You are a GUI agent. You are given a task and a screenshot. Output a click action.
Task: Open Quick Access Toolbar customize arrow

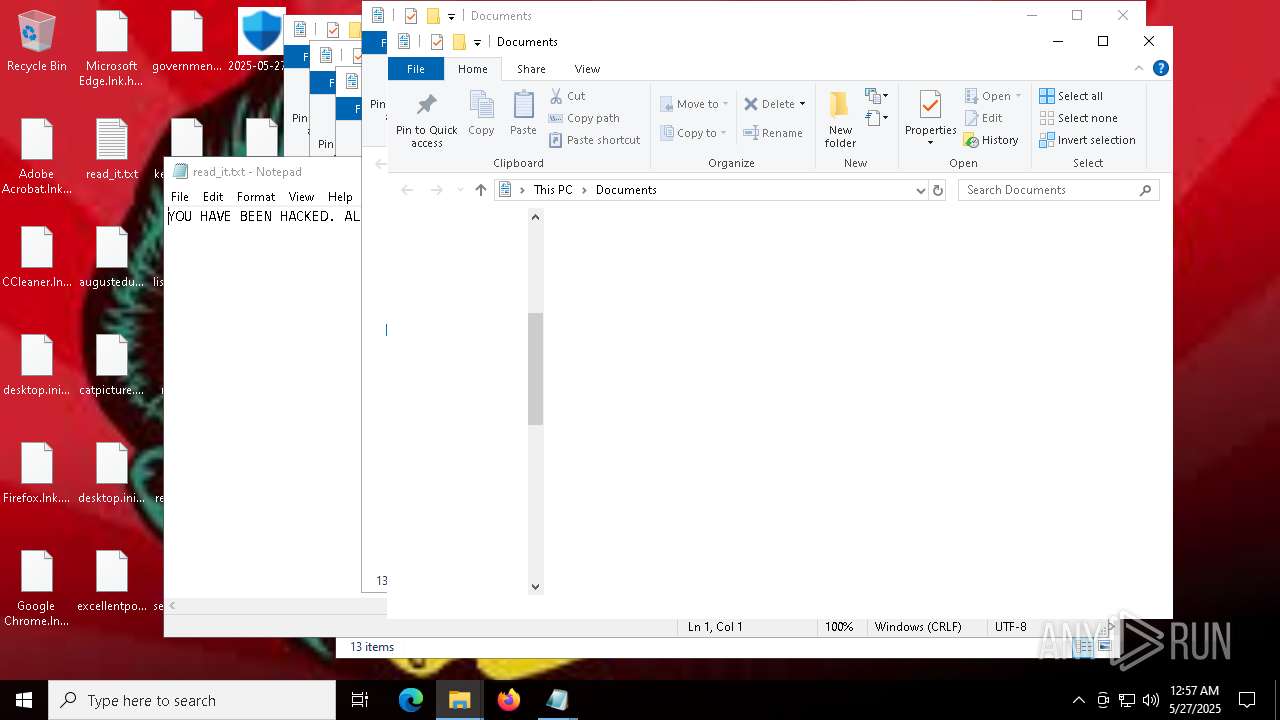tap(477, 42)
